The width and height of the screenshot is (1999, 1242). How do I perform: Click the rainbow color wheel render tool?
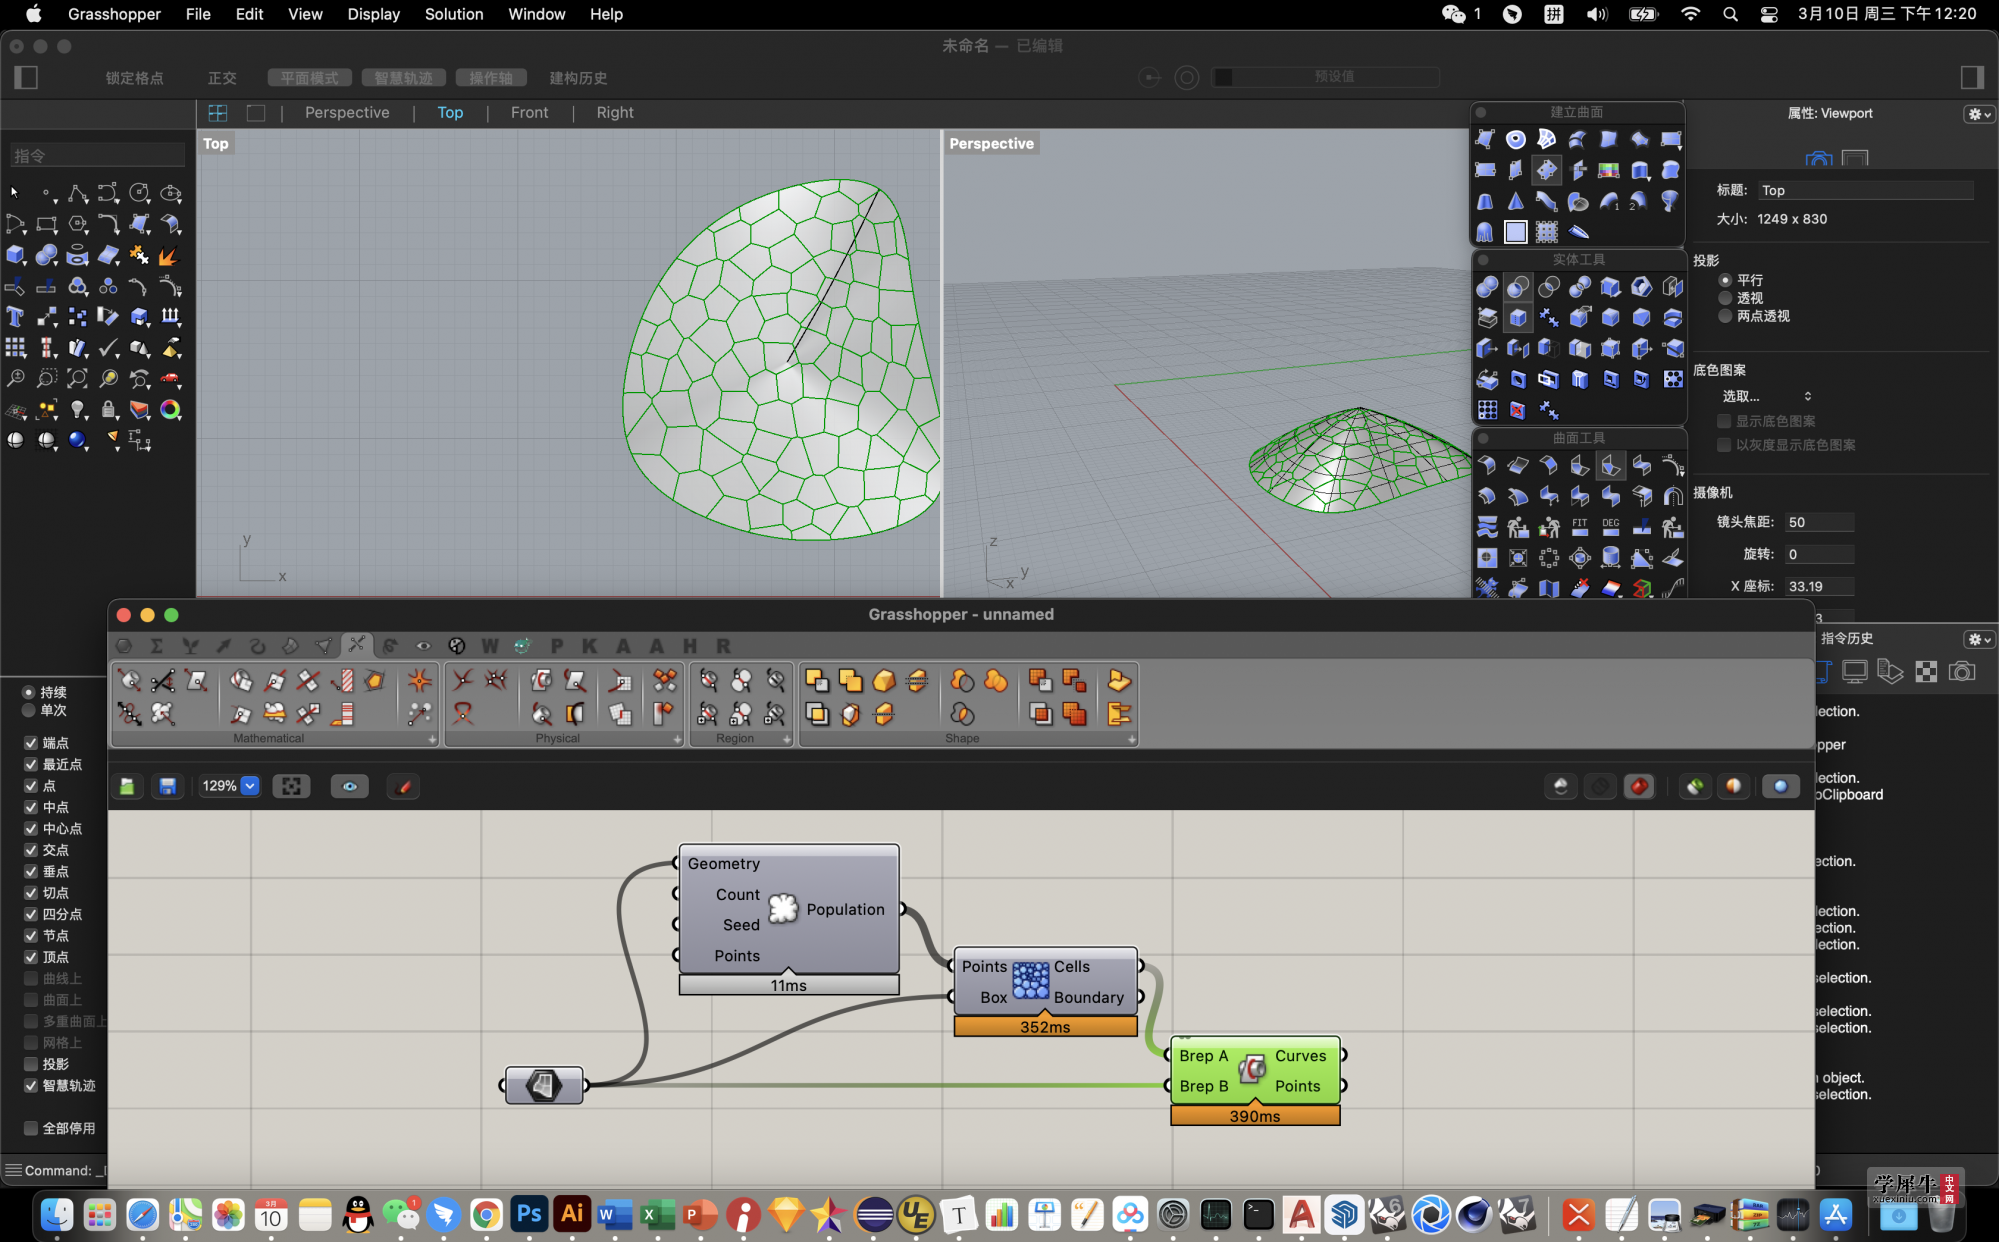(170, 410)
